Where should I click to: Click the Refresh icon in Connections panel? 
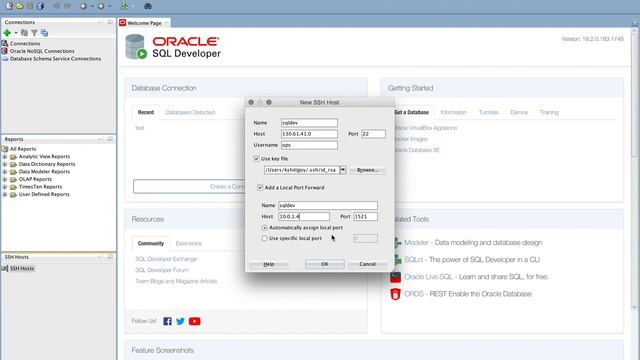pos(24,33)
